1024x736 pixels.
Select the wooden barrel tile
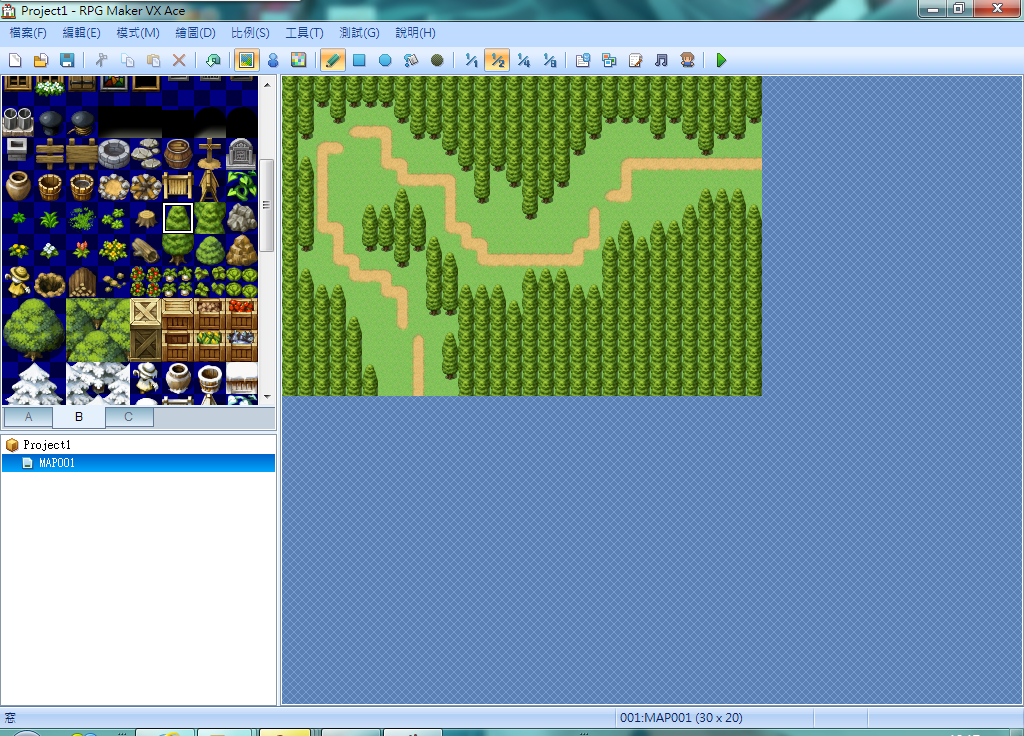[178, 154]
